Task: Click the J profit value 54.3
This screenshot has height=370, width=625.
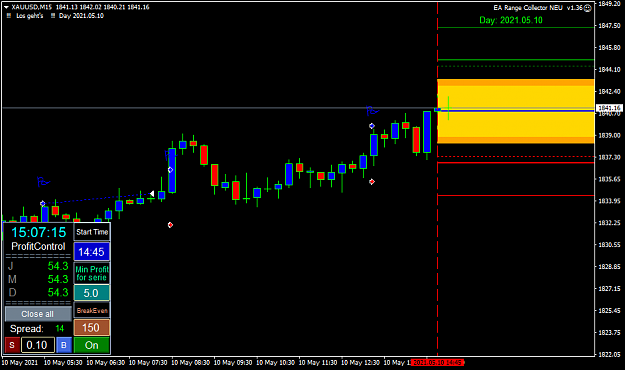Action: [58, 266]
